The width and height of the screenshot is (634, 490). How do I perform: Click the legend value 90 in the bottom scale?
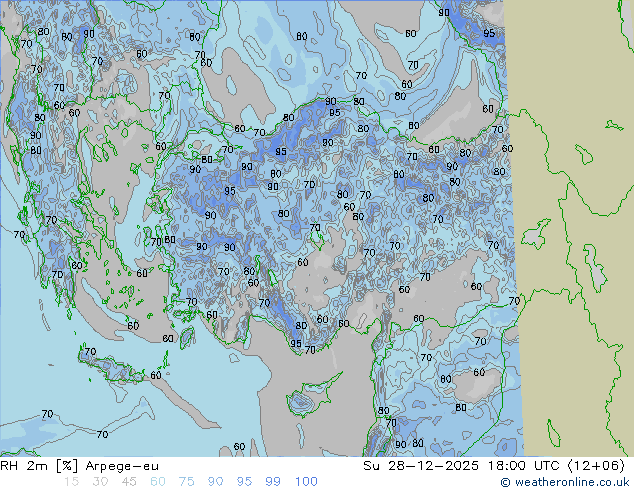[x=215, y=482]
